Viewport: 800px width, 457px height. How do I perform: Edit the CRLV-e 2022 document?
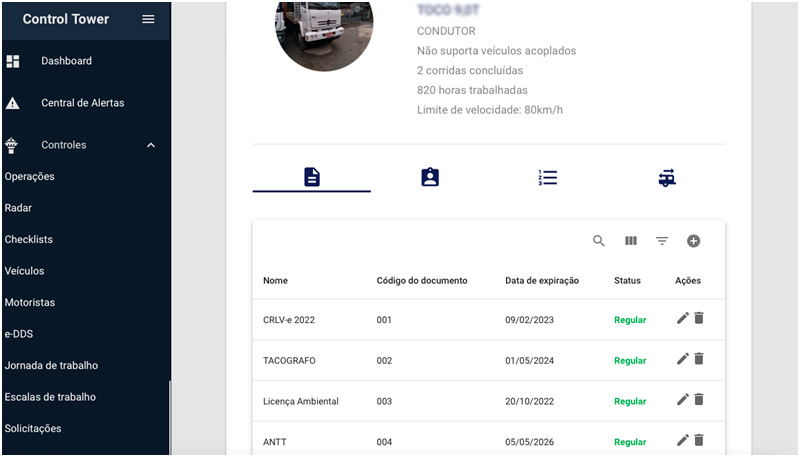(x=683, y=318)
